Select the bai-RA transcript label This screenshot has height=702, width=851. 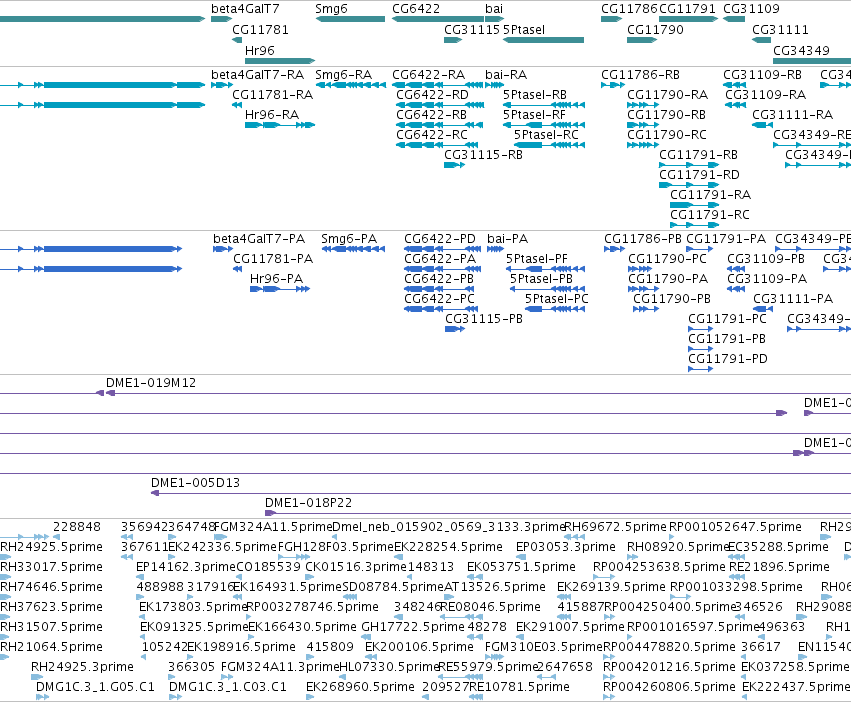(506, 74)
